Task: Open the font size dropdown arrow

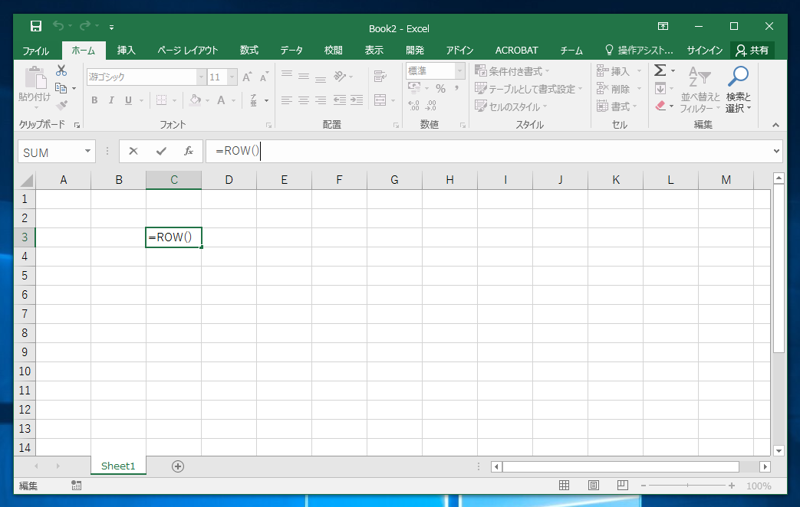Action: tap(232, 77)
